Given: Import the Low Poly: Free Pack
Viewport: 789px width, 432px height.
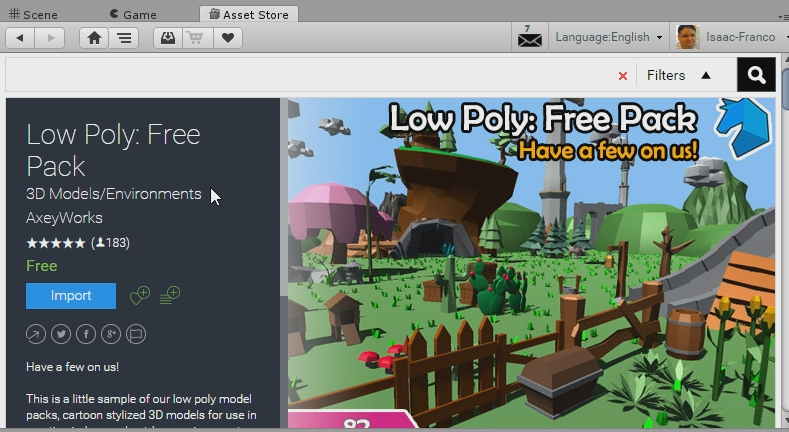Looking at the screenshot, I should [x=71, y=296].
